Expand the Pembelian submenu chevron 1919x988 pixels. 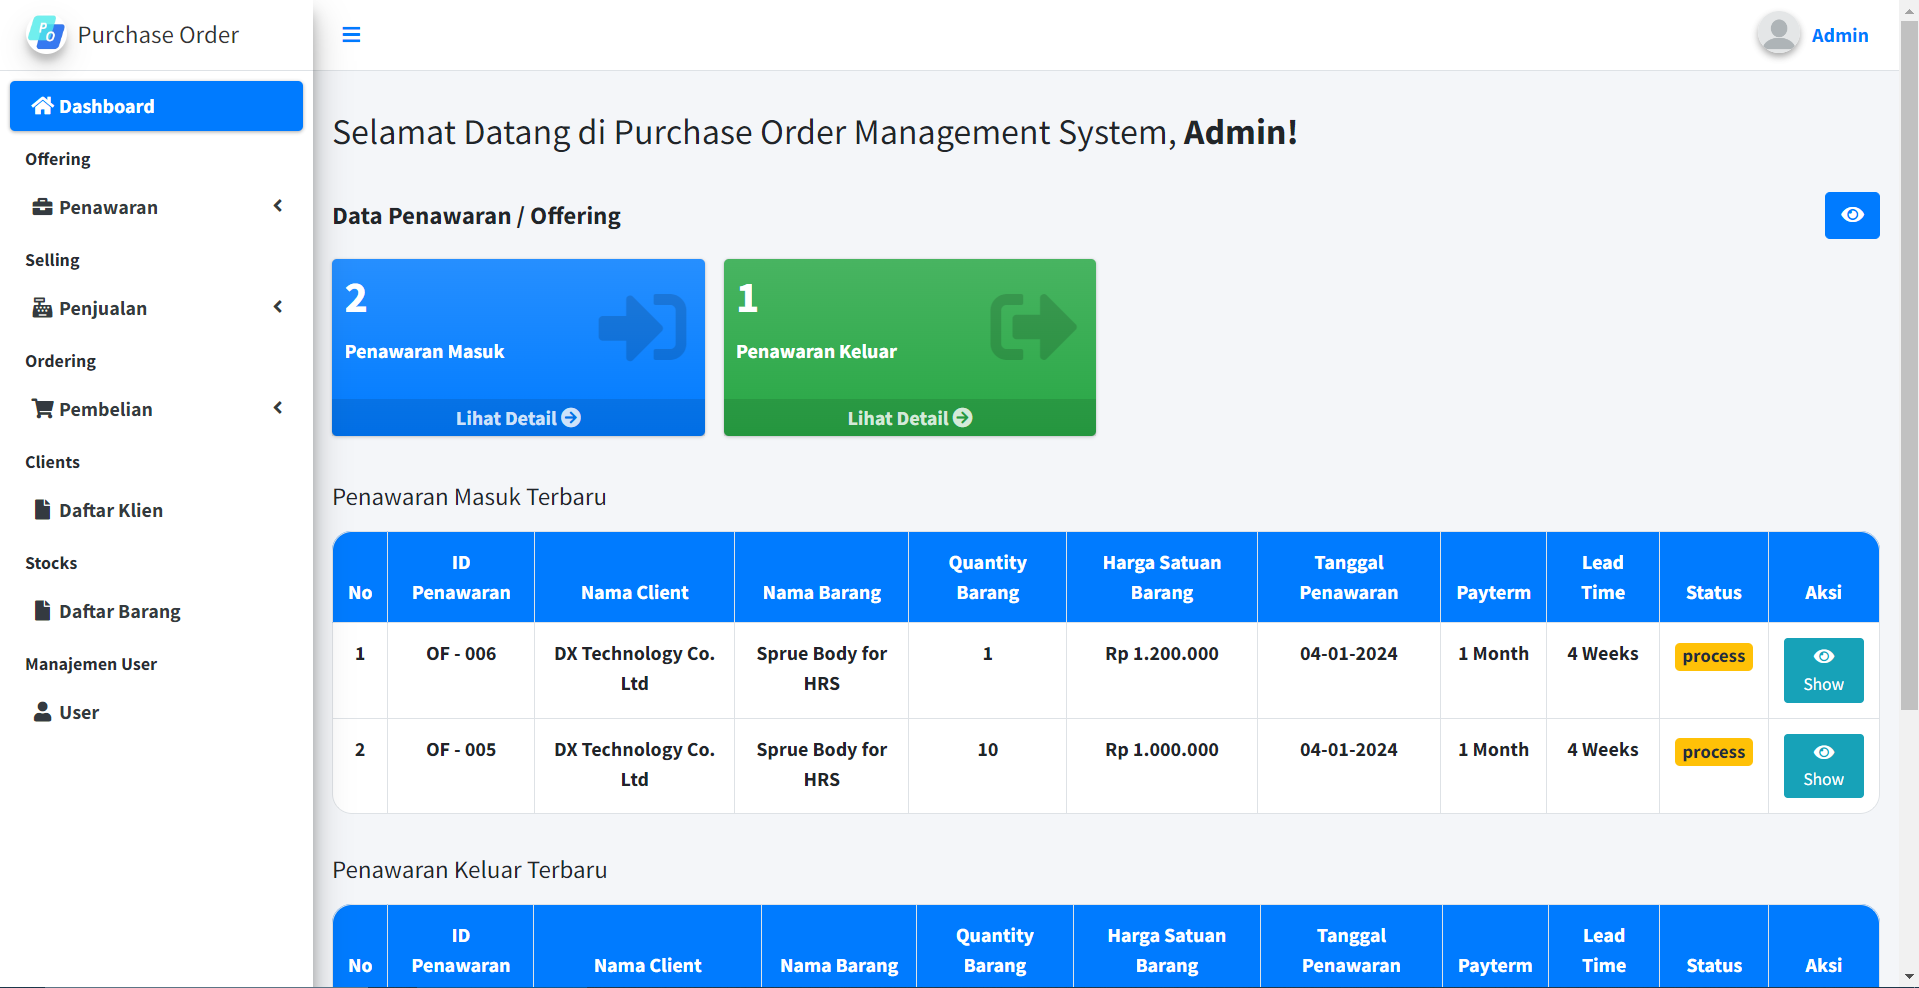277,408
